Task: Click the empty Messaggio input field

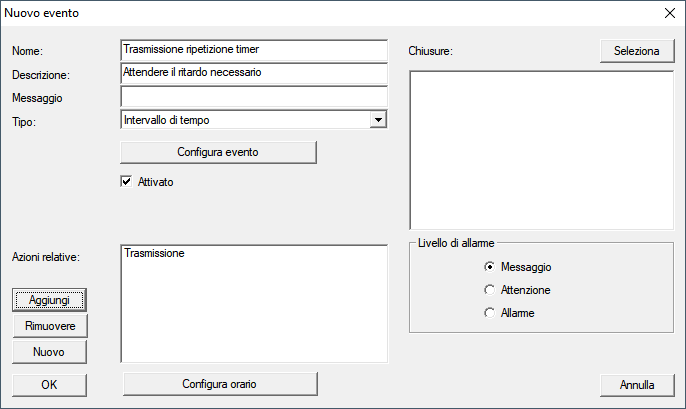Action: click(x=253, y=97)
